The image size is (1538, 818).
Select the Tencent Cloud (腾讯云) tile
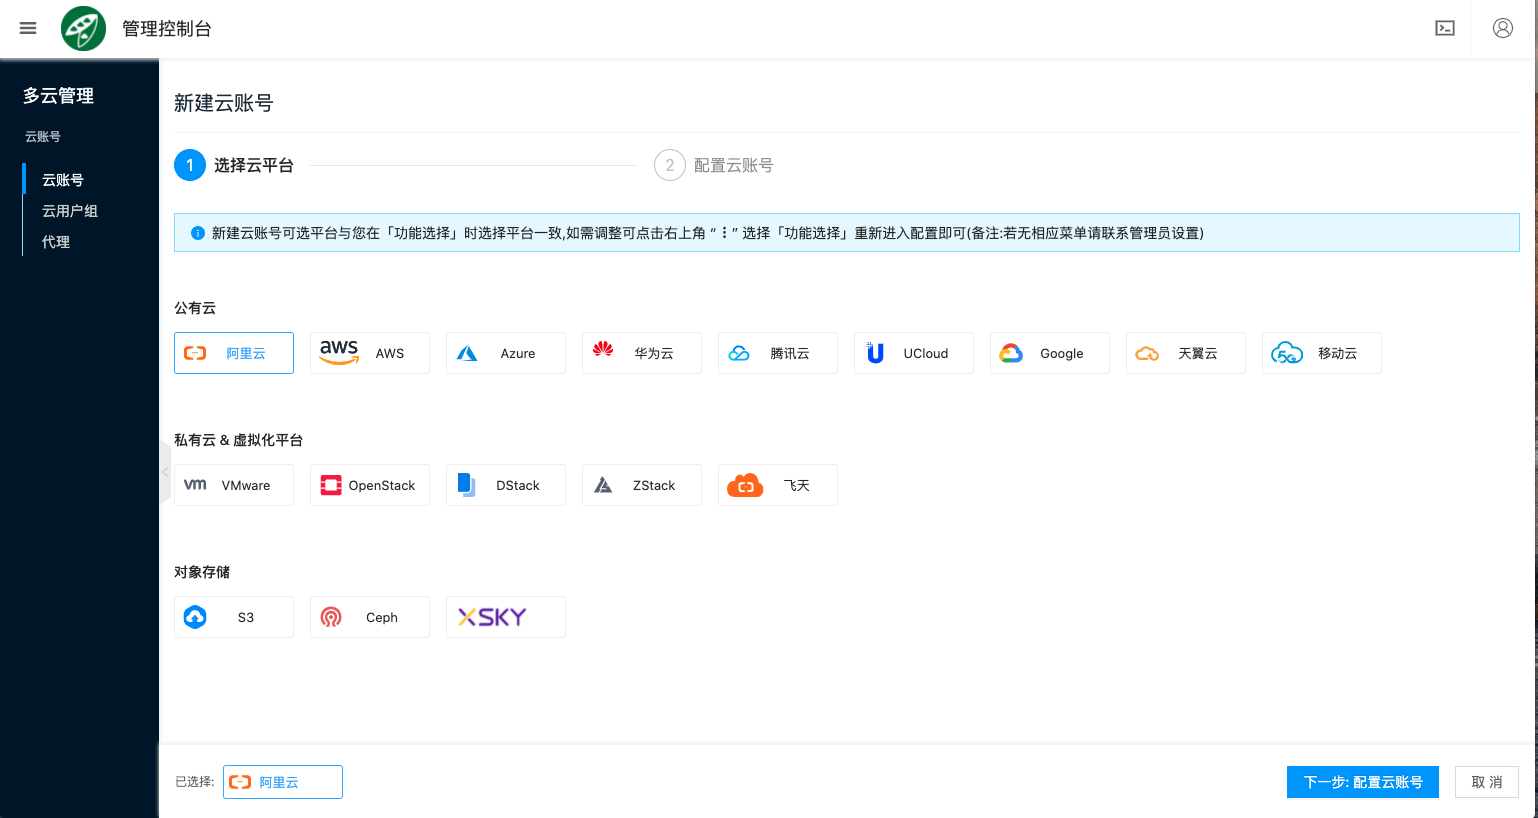pos(777,353)
